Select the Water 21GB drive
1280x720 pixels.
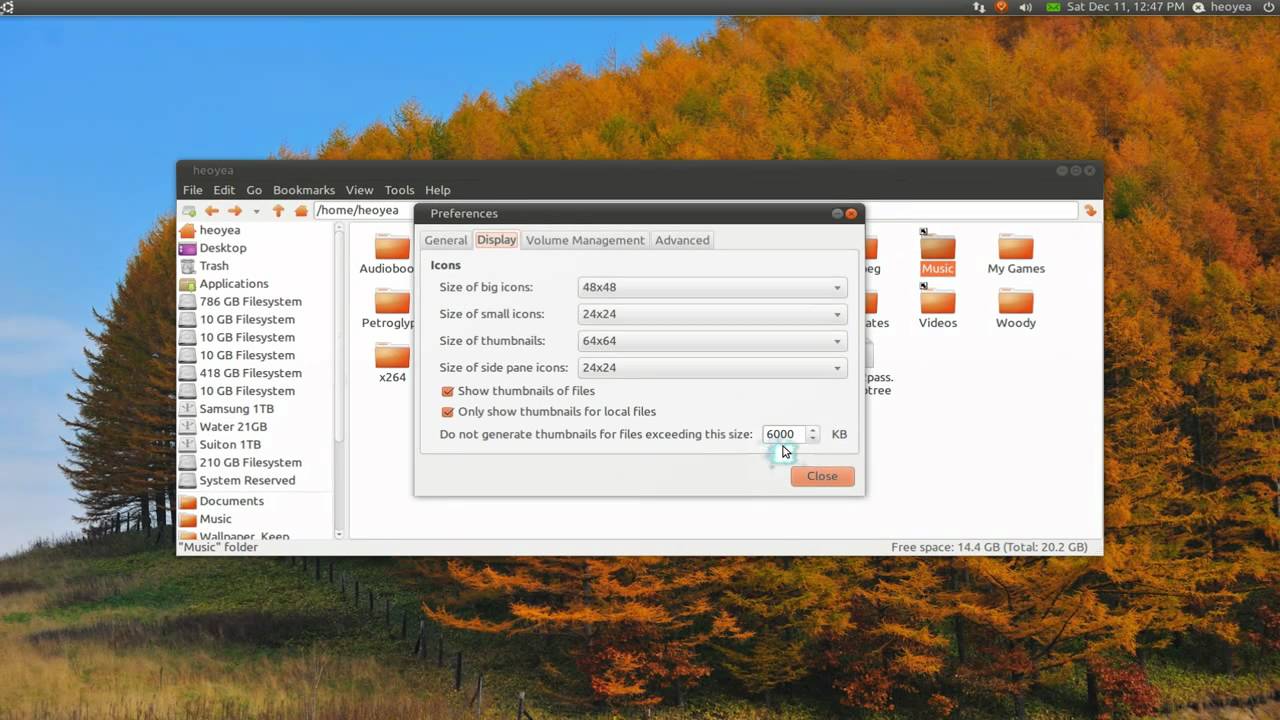click(x=223, y=427)
